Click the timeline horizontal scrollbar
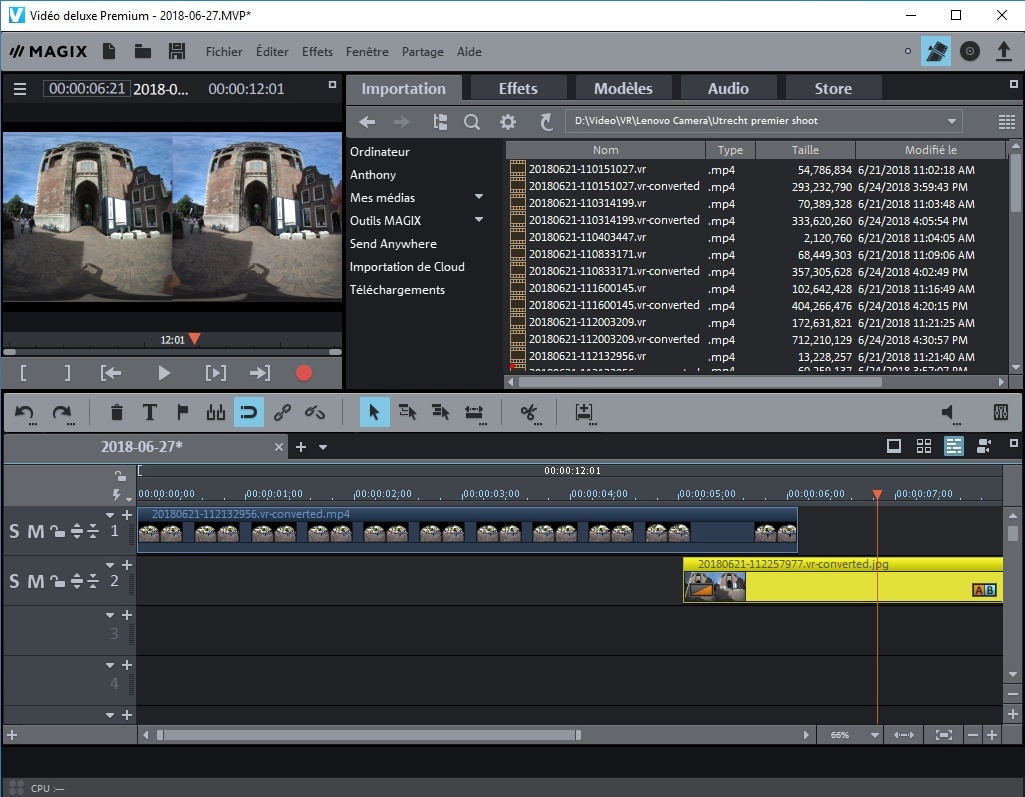Image resolution: width=1025 pixels, height=797 pixels. 367,735
